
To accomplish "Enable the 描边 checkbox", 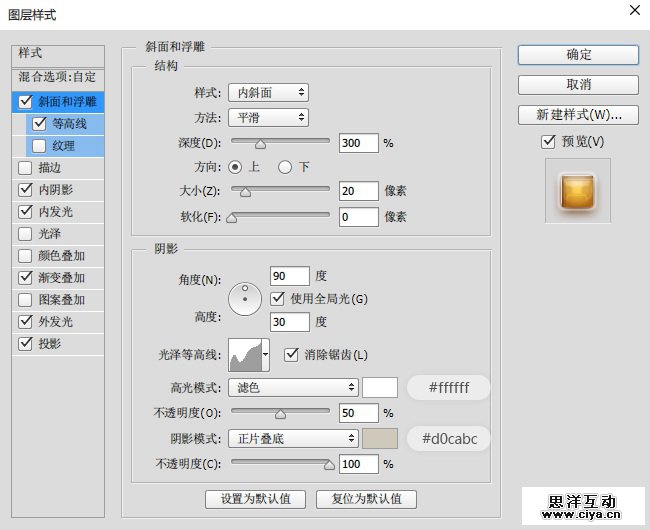I will tap(25, 167).
